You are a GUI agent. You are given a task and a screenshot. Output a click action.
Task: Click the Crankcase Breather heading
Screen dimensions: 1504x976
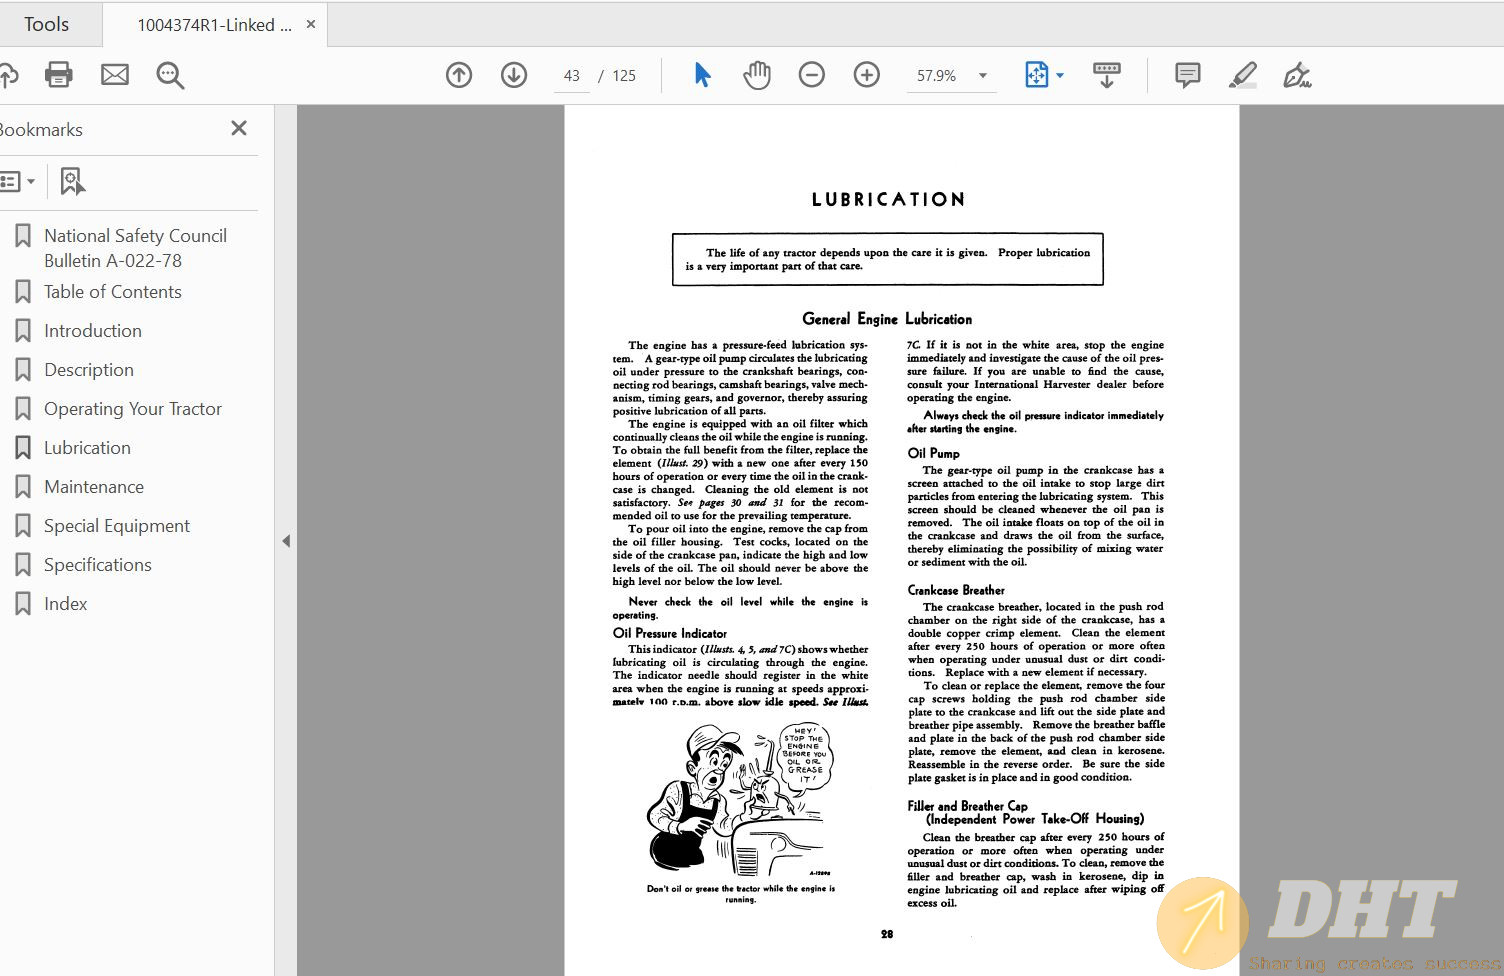pos(956,590)
